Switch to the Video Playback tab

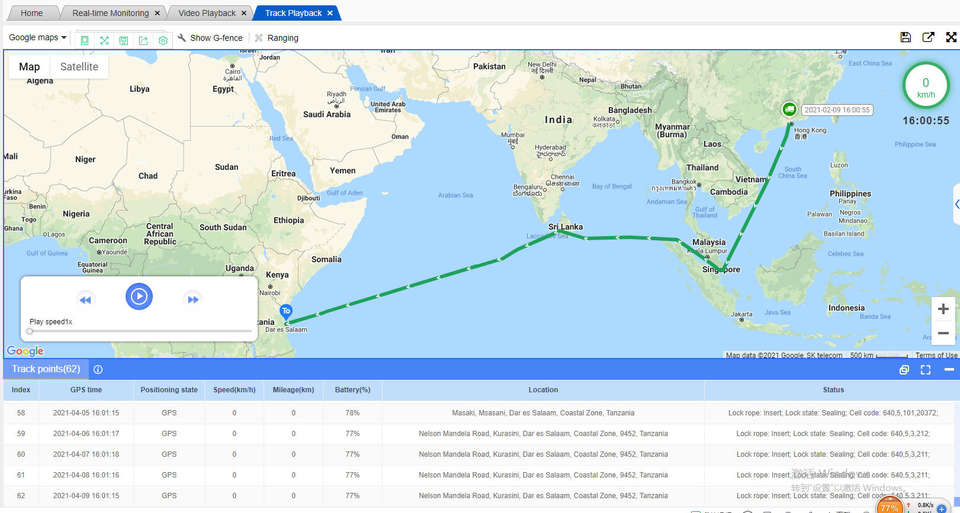point(207,13)
